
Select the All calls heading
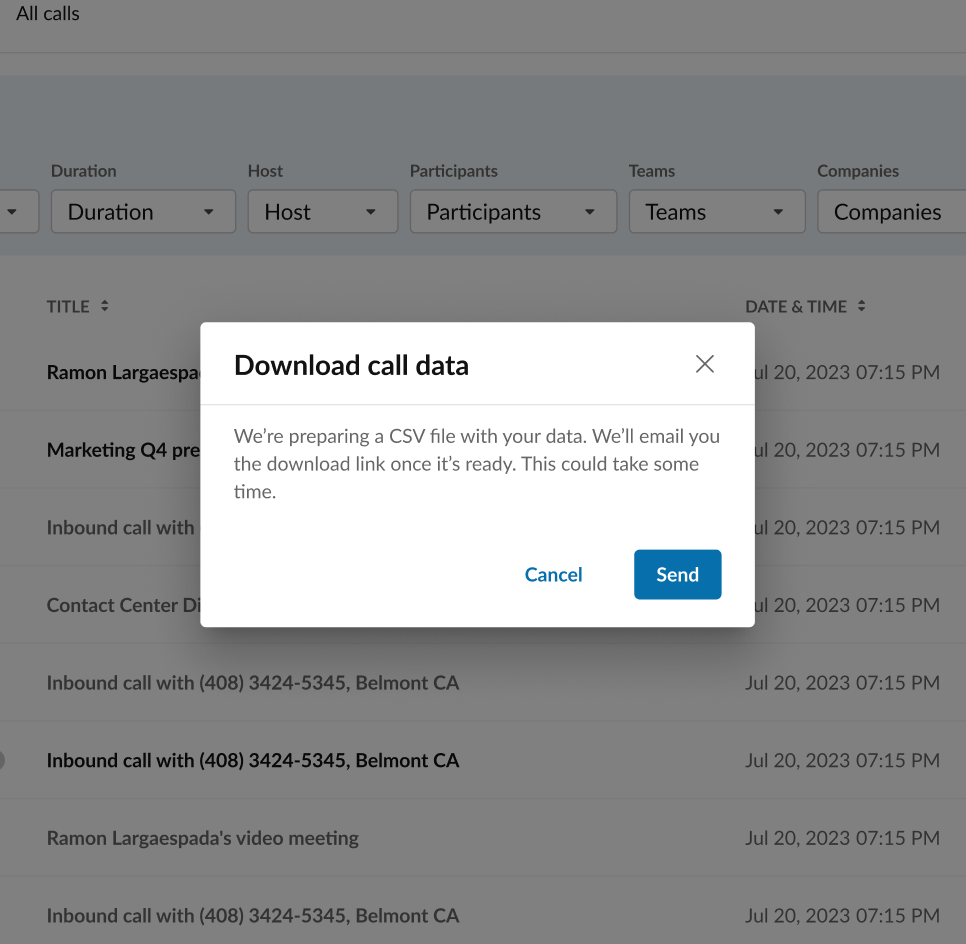[x=47, y=14]
